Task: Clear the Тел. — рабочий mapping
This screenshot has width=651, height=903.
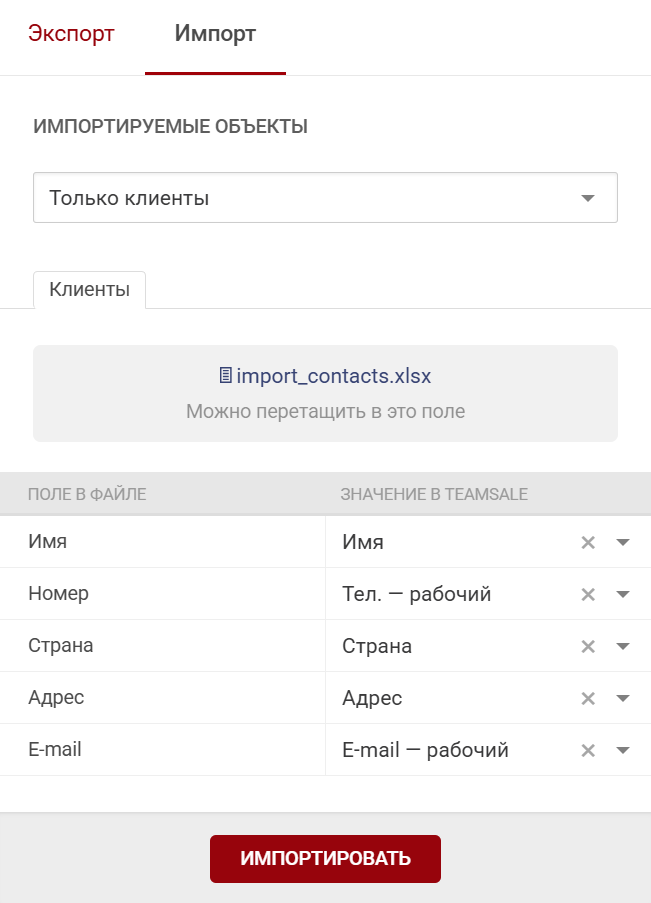Action: (588, 594)
